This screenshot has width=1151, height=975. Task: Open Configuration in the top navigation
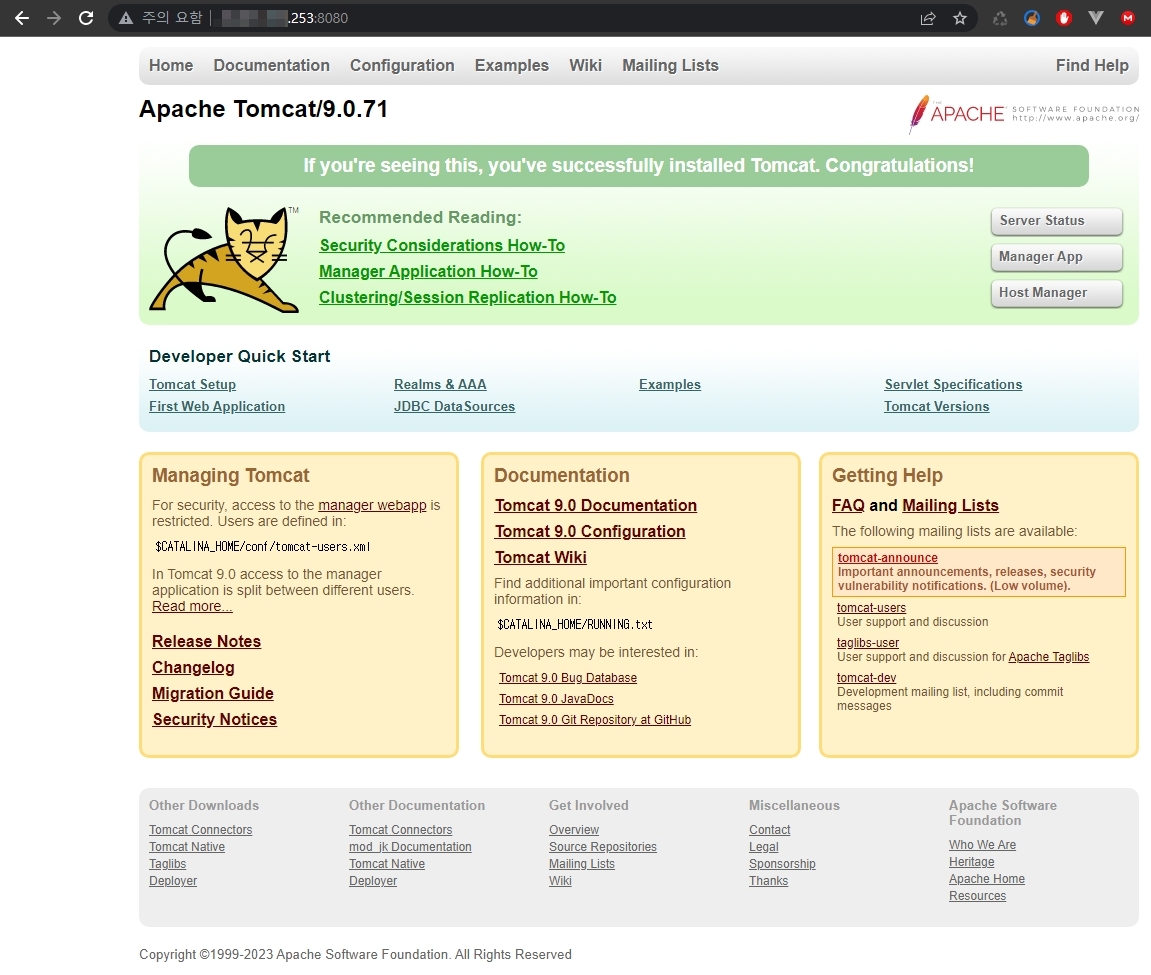tap(402, 65)
